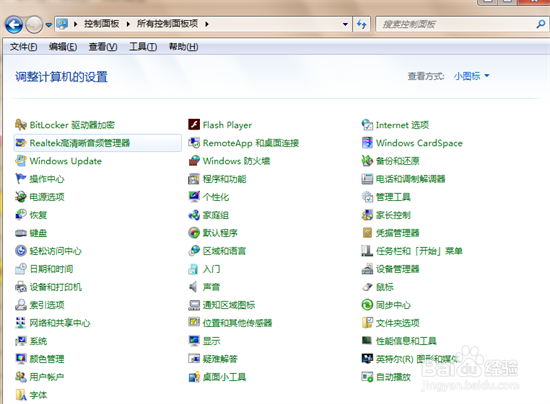Screen dimensions: 550x404
Task: Open the 管理工具 link
Action: coord(393,197)
